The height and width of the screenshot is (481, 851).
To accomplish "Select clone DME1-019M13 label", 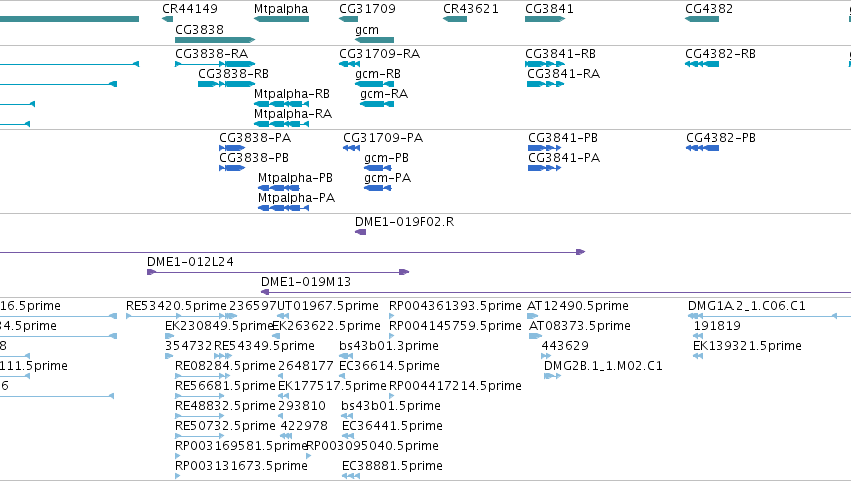I will point(306,282).
